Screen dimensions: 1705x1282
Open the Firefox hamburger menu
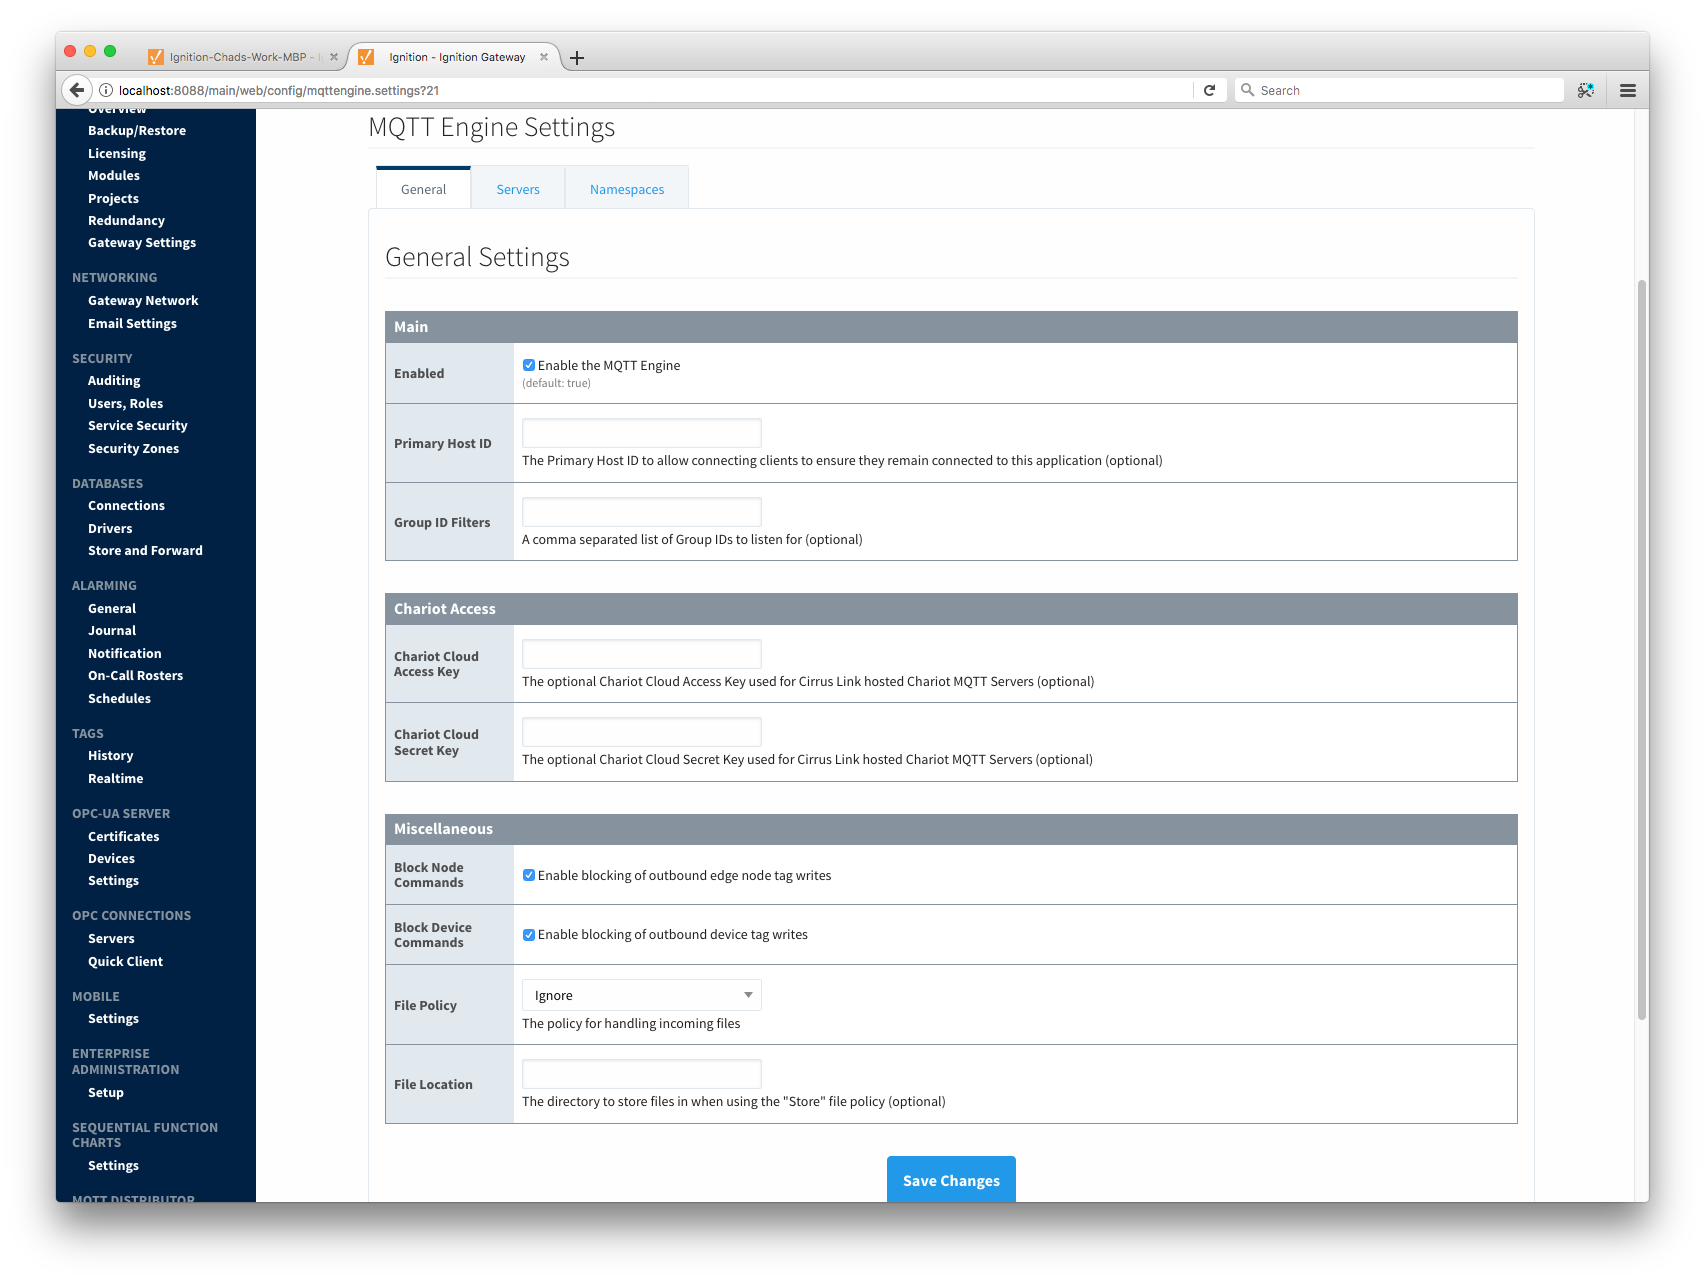[x=1628, y=90]
